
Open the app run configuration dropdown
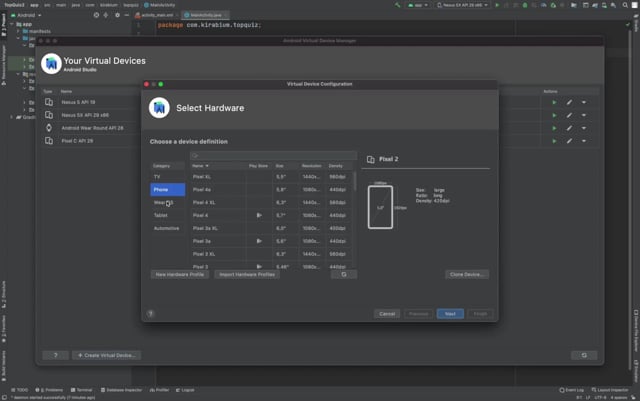click(418, 5)
